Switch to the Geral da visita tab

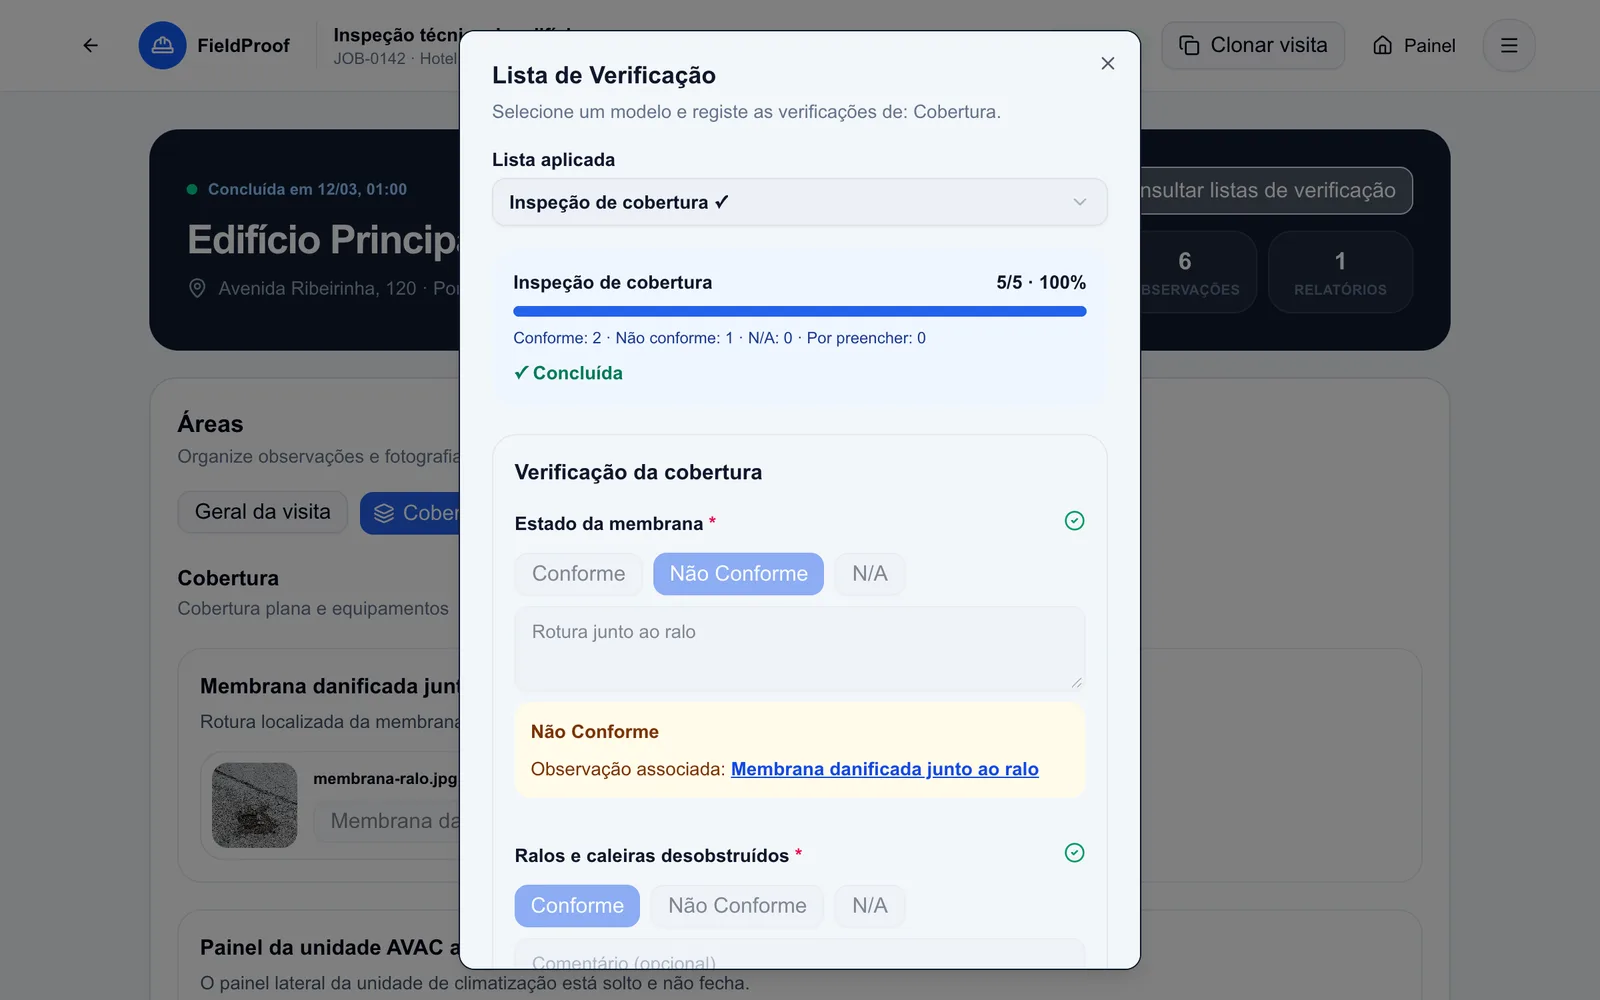pos(262,512)
